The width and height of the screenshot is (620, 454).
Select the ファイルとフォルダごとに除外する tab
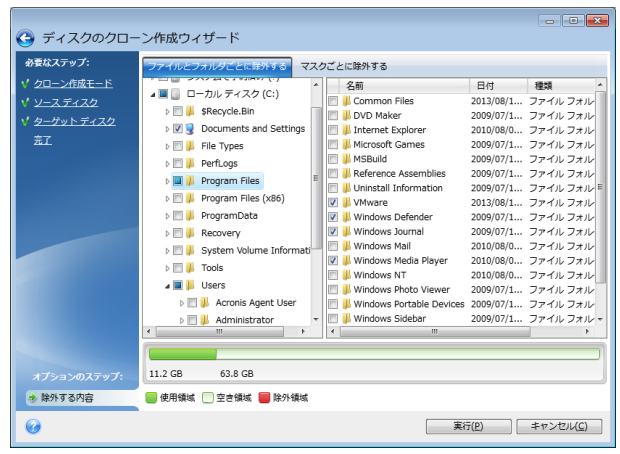[x=217, y=66]
